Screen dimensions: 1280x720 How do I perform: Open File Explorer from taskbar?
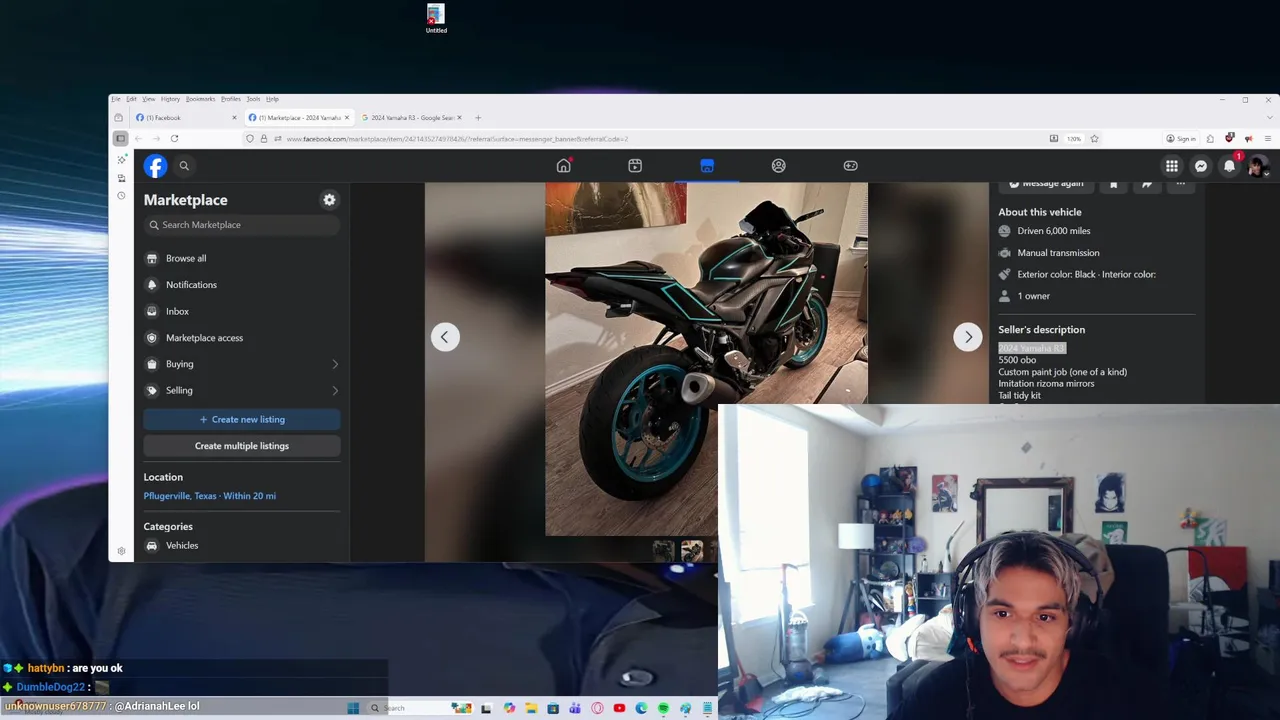click(531, 708)
